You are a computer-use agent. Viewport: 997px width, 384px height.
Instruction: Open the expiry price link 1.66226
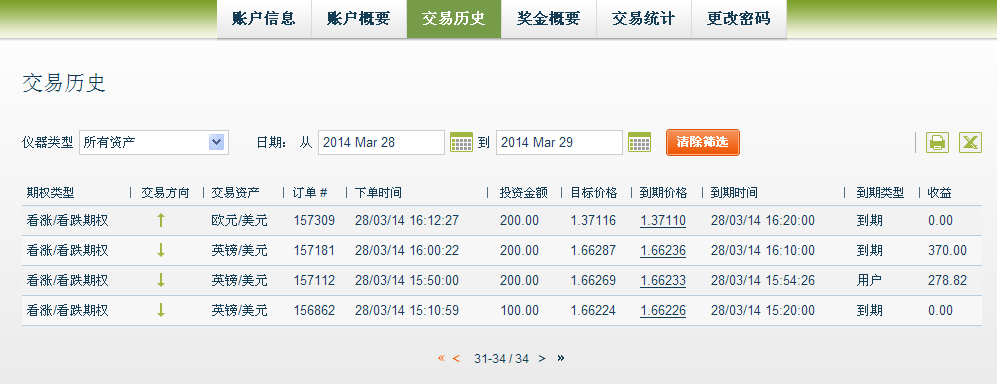(x=663, y=310)
